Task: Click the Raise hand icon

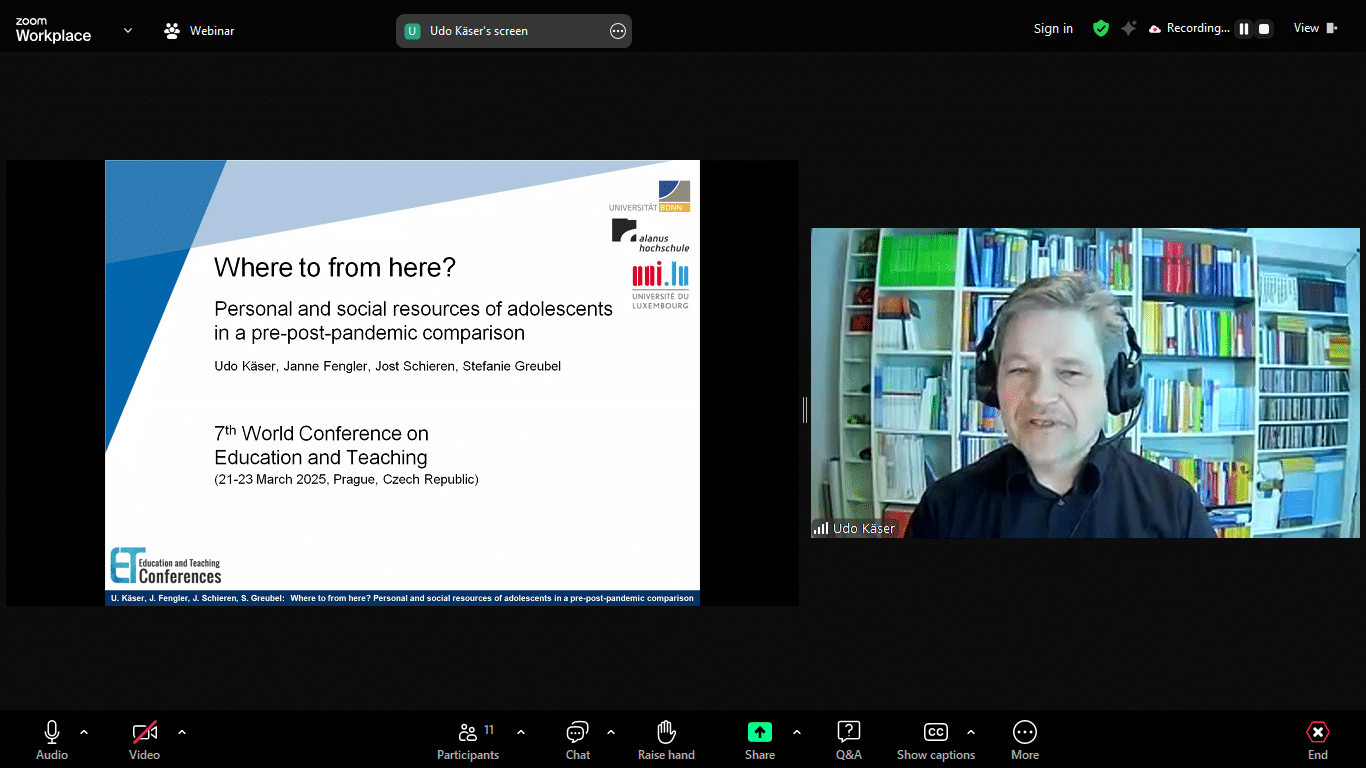Action: pyautogui.click(x=666, y=740)
